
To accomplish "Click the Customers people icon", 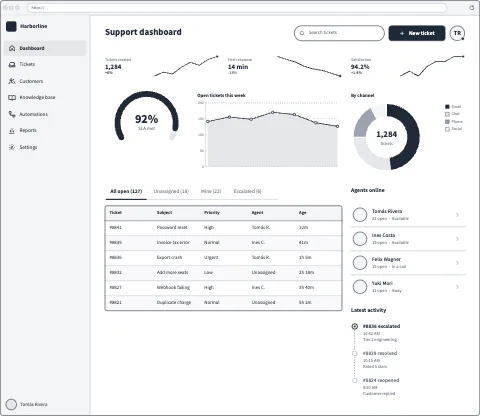I will [12, 81].
